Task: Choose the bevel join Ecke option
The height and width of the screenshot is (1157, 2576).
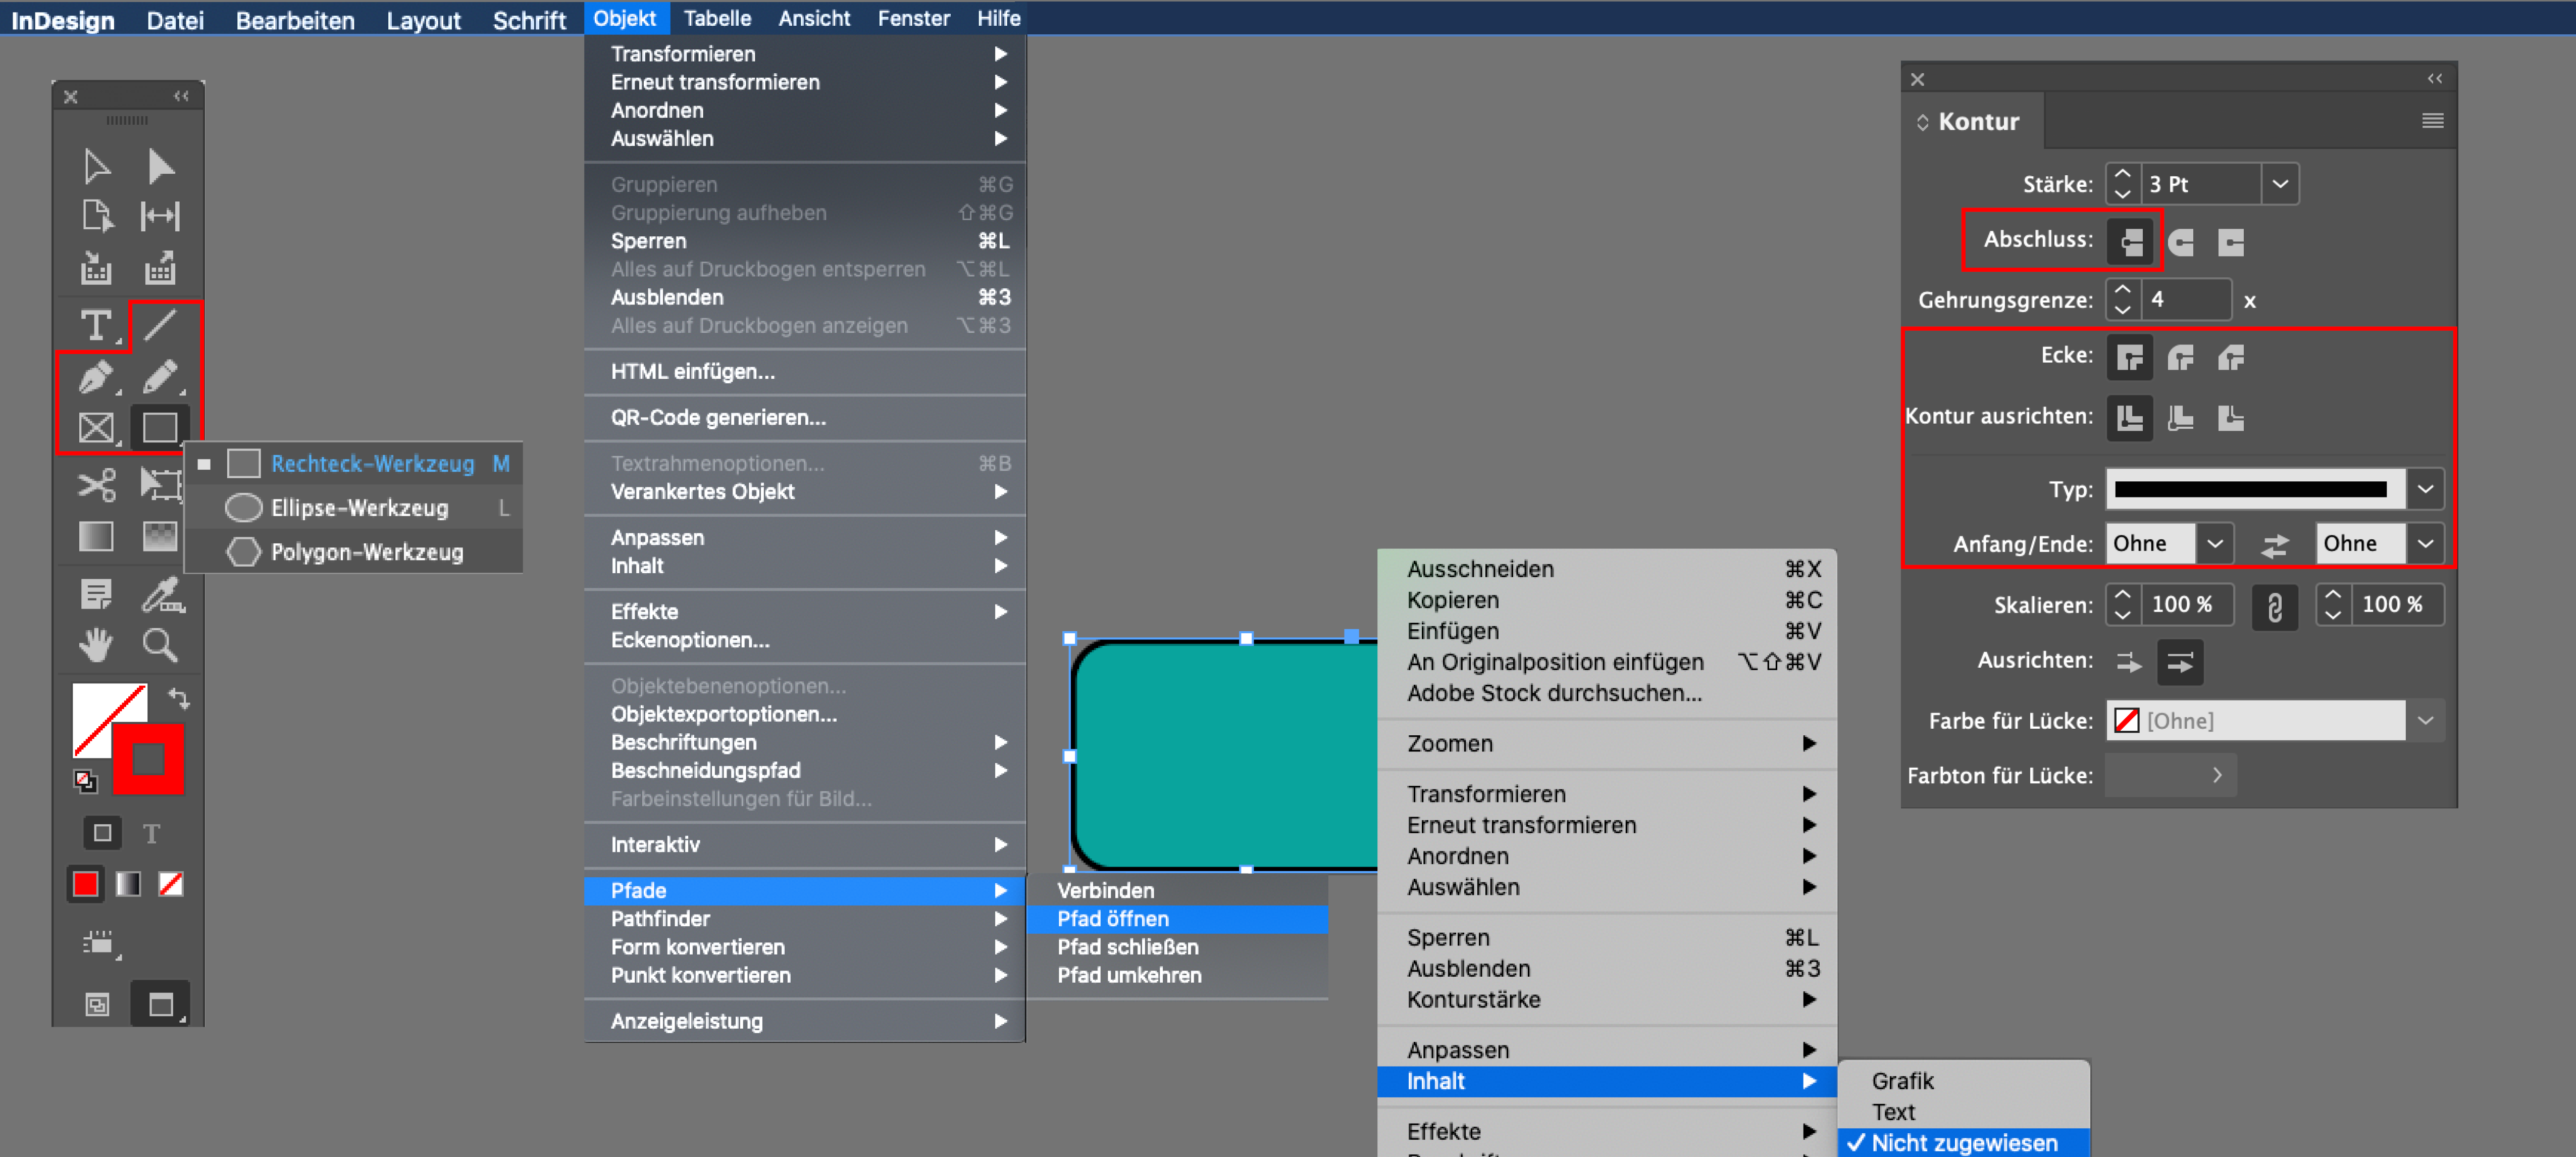Action: [x=2231, y=357]
